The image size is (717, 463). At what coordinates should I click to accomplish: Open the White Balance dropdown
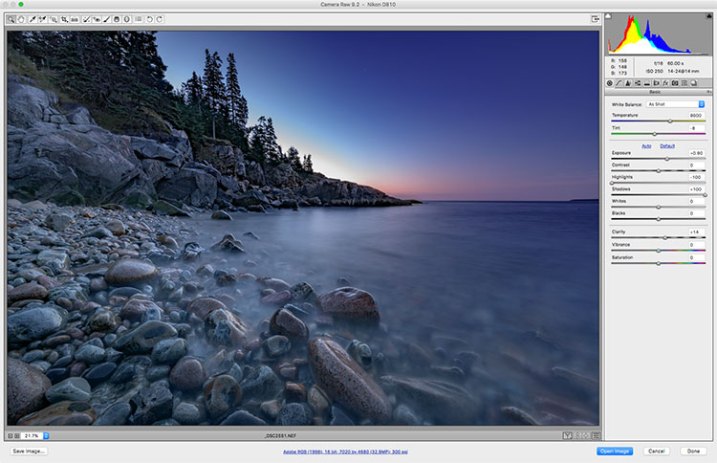[675, 104]
